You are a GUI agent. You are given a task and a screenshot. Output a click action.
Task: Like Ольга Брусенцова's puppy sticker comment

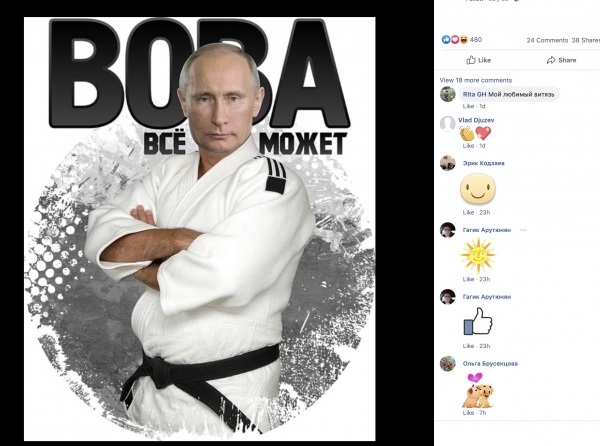[468, 413]
